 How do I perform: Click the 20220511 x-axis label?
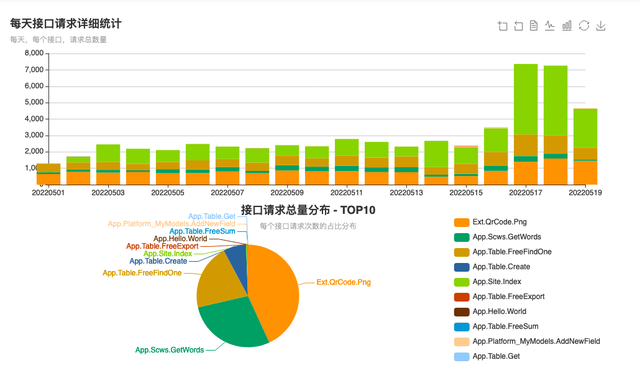(347, 192)
